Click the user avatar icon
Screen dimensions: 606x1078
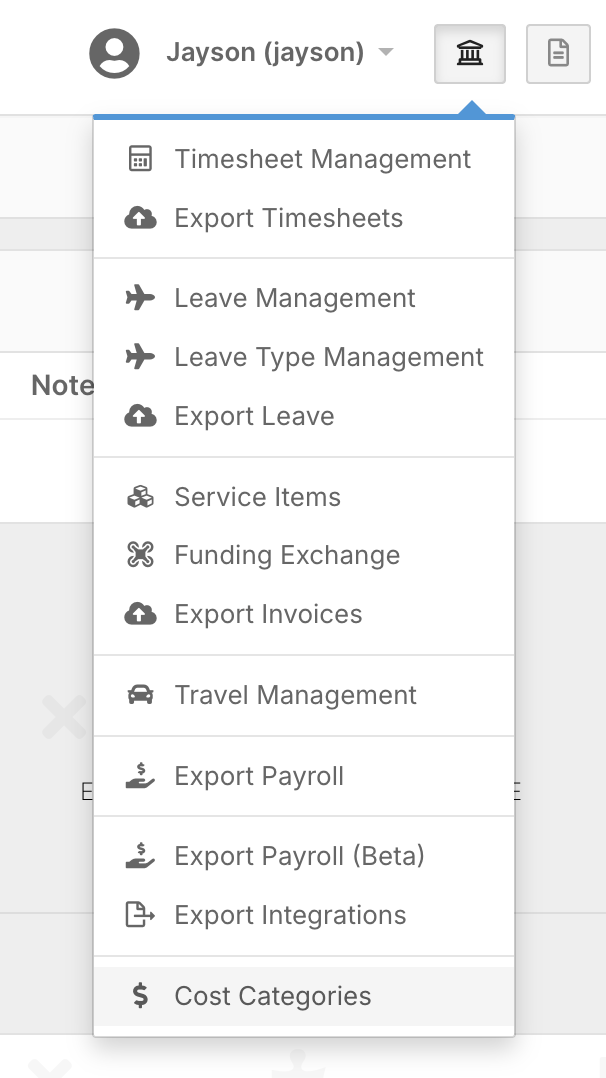(114, 54)
